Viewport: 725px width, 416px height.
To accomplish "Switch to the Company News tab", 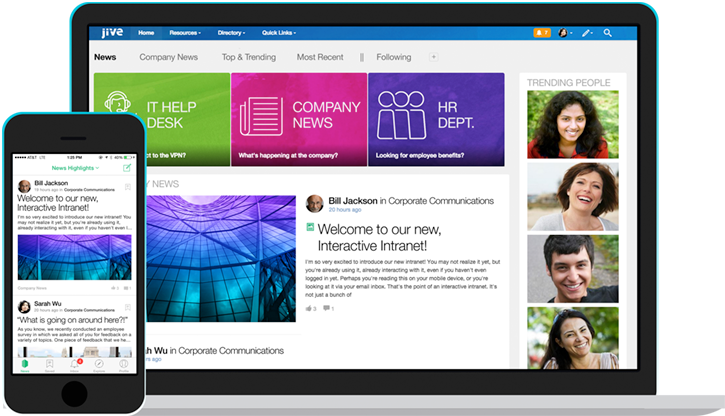I will coord(169,57).
